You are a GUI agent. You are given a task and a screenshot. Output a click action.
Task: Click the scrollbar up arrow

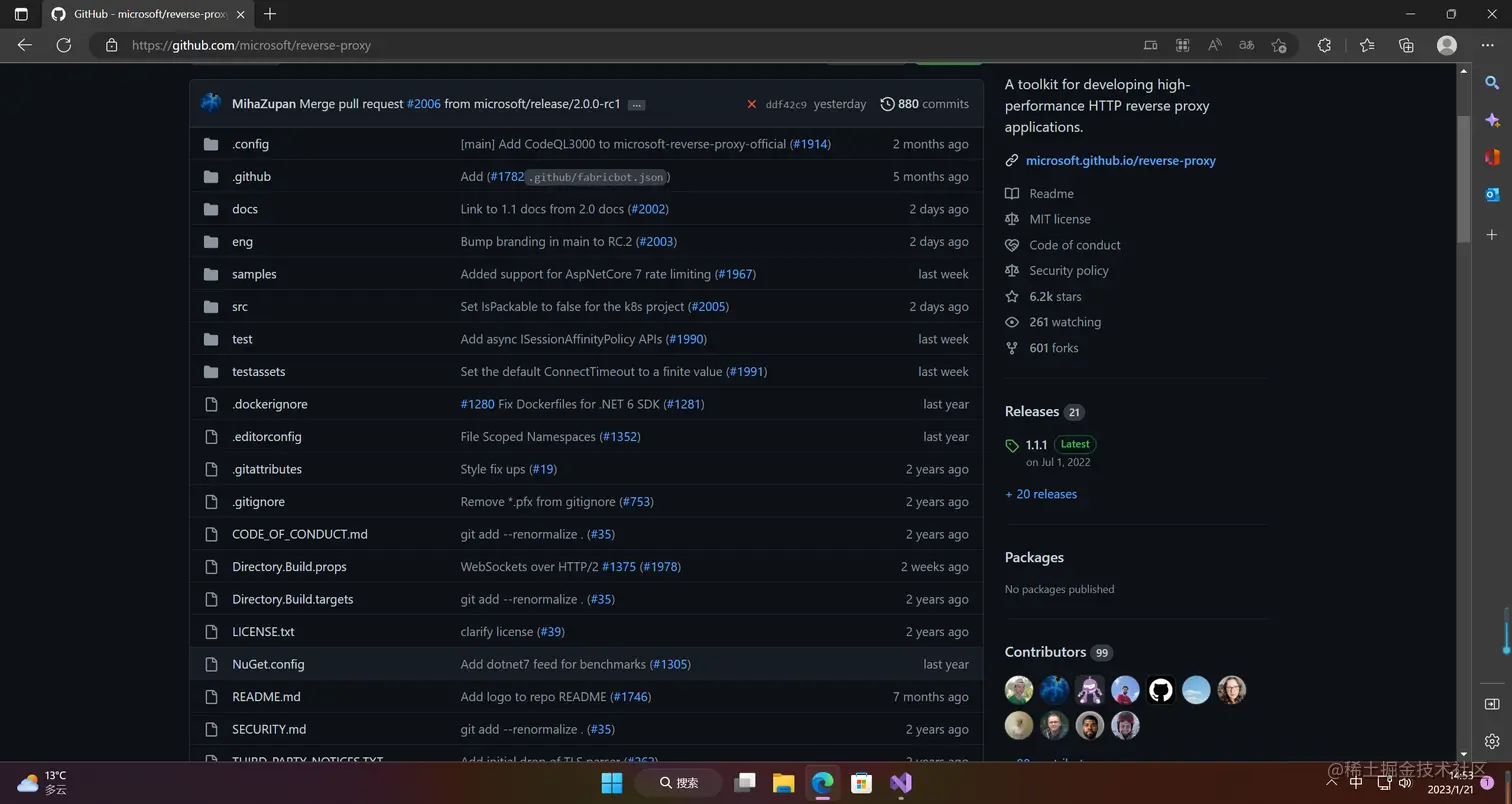point(1463,71)
